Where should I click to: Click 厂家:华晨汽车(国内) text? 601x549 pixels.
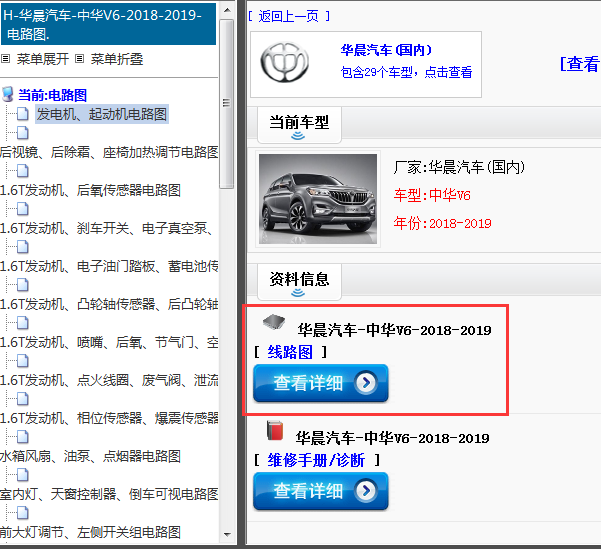point(459,167)
